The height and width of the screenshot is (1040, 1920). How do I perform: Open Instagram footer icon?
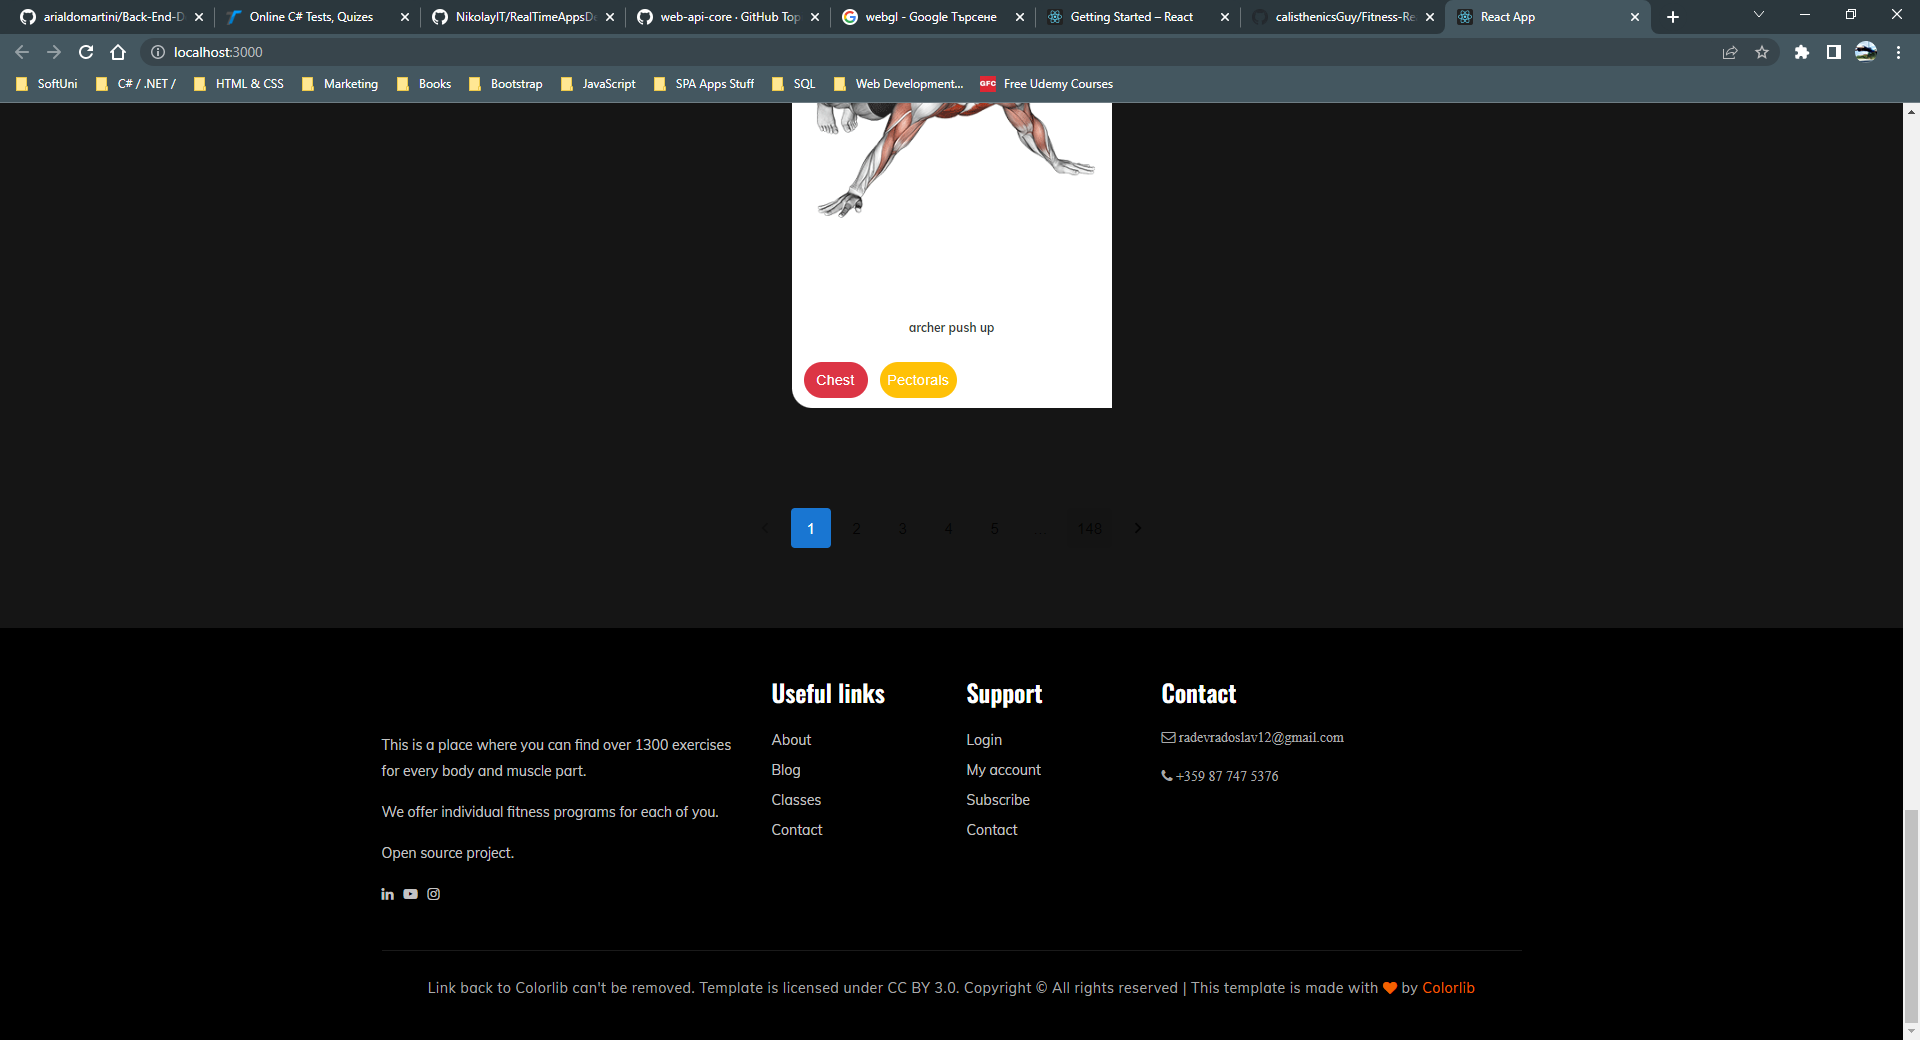pyautogui.click(x=433, y=894)
